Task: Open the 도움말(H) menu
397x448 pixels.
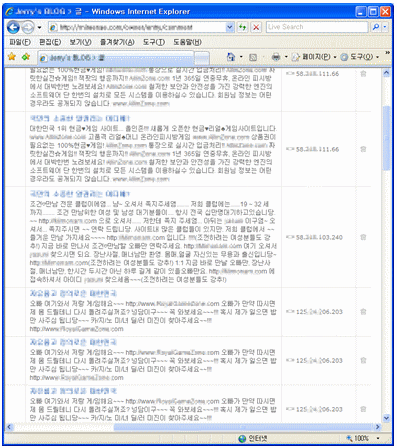Action: click(x=187, y=42)
